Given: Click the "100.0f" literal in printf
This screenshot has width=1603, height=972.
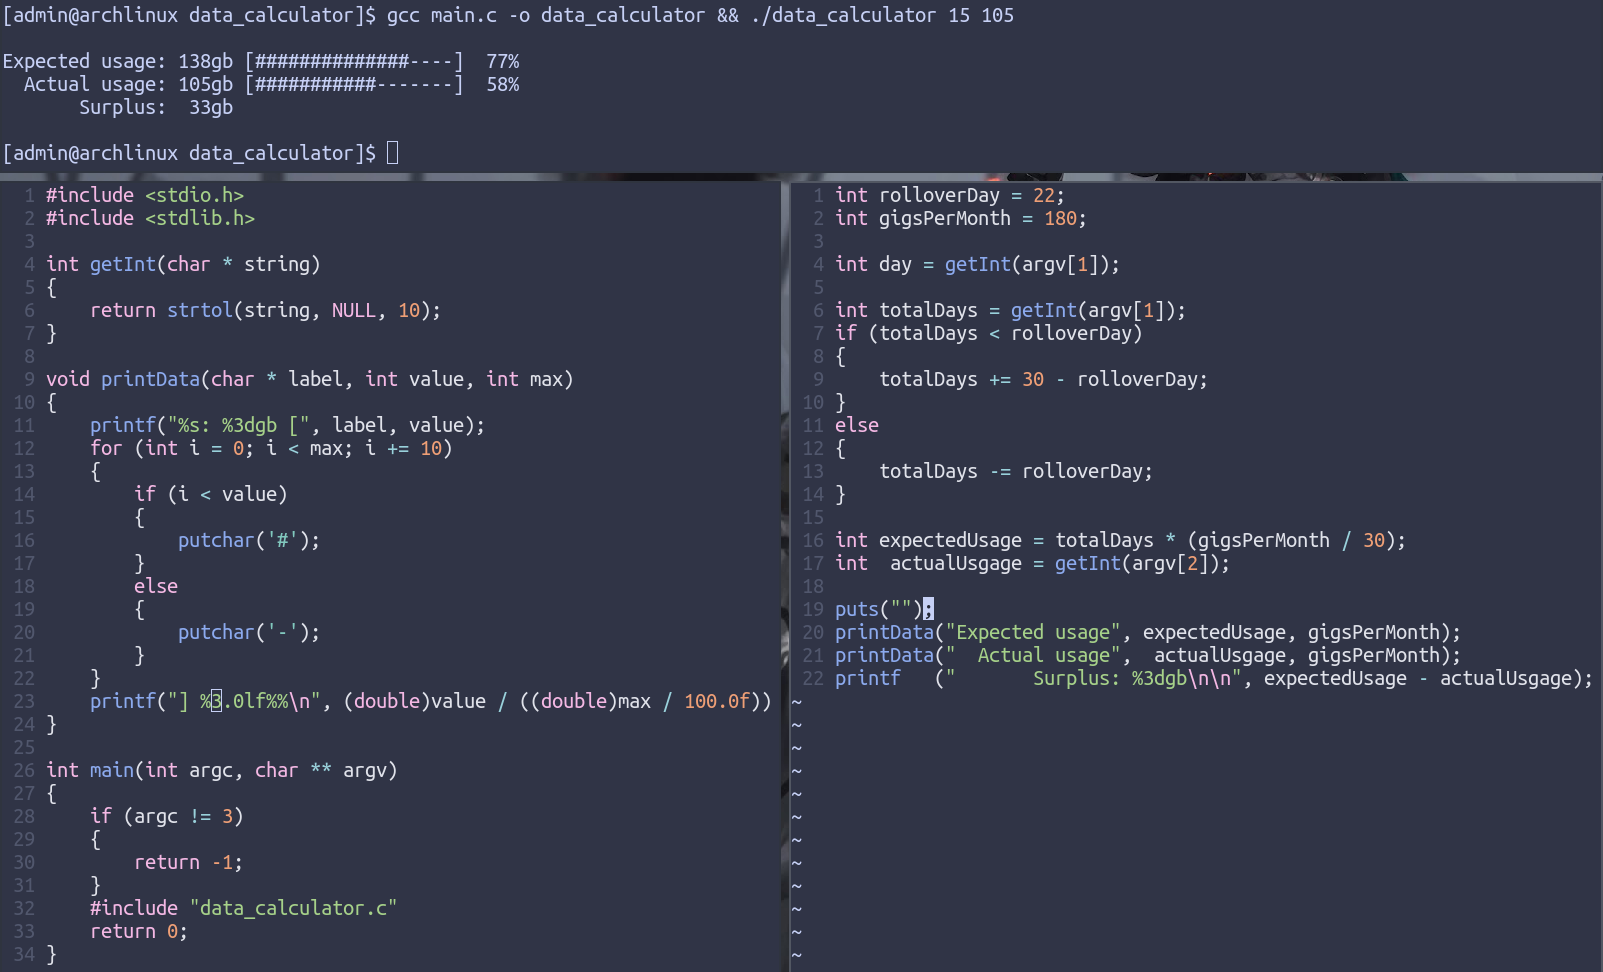Looking at the screenshot, I should click(717, 701).
